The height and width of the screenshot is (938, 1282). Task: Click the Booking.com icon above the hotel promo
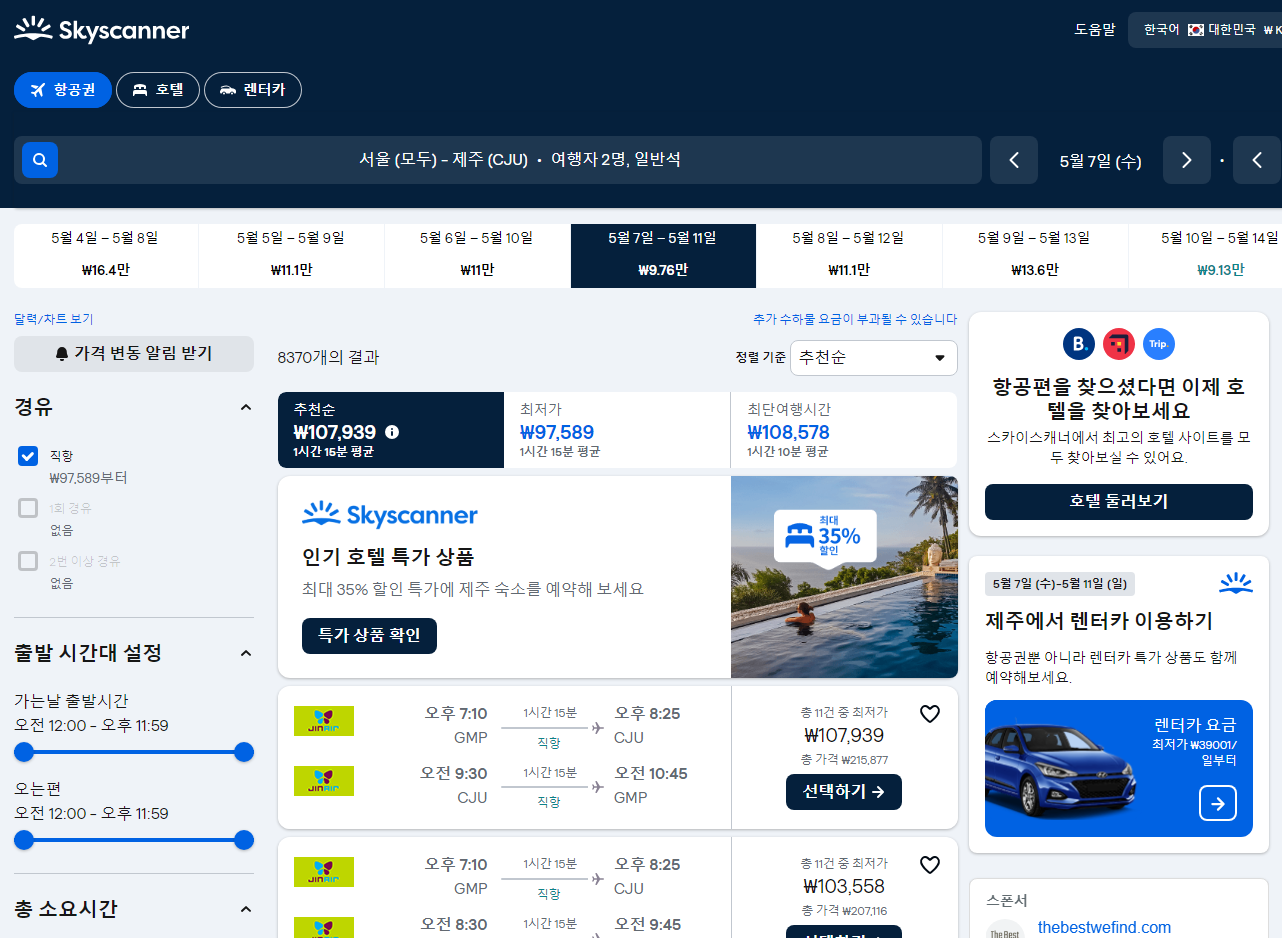click(1078, 344)
